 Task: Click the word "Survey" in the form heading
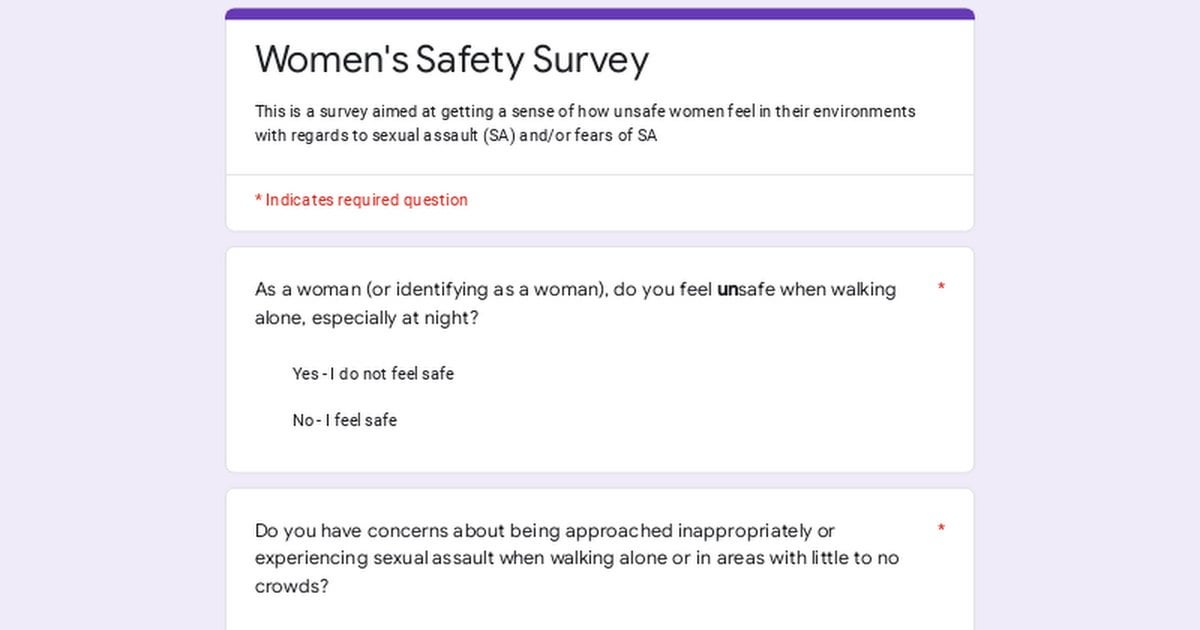point(590,60)
